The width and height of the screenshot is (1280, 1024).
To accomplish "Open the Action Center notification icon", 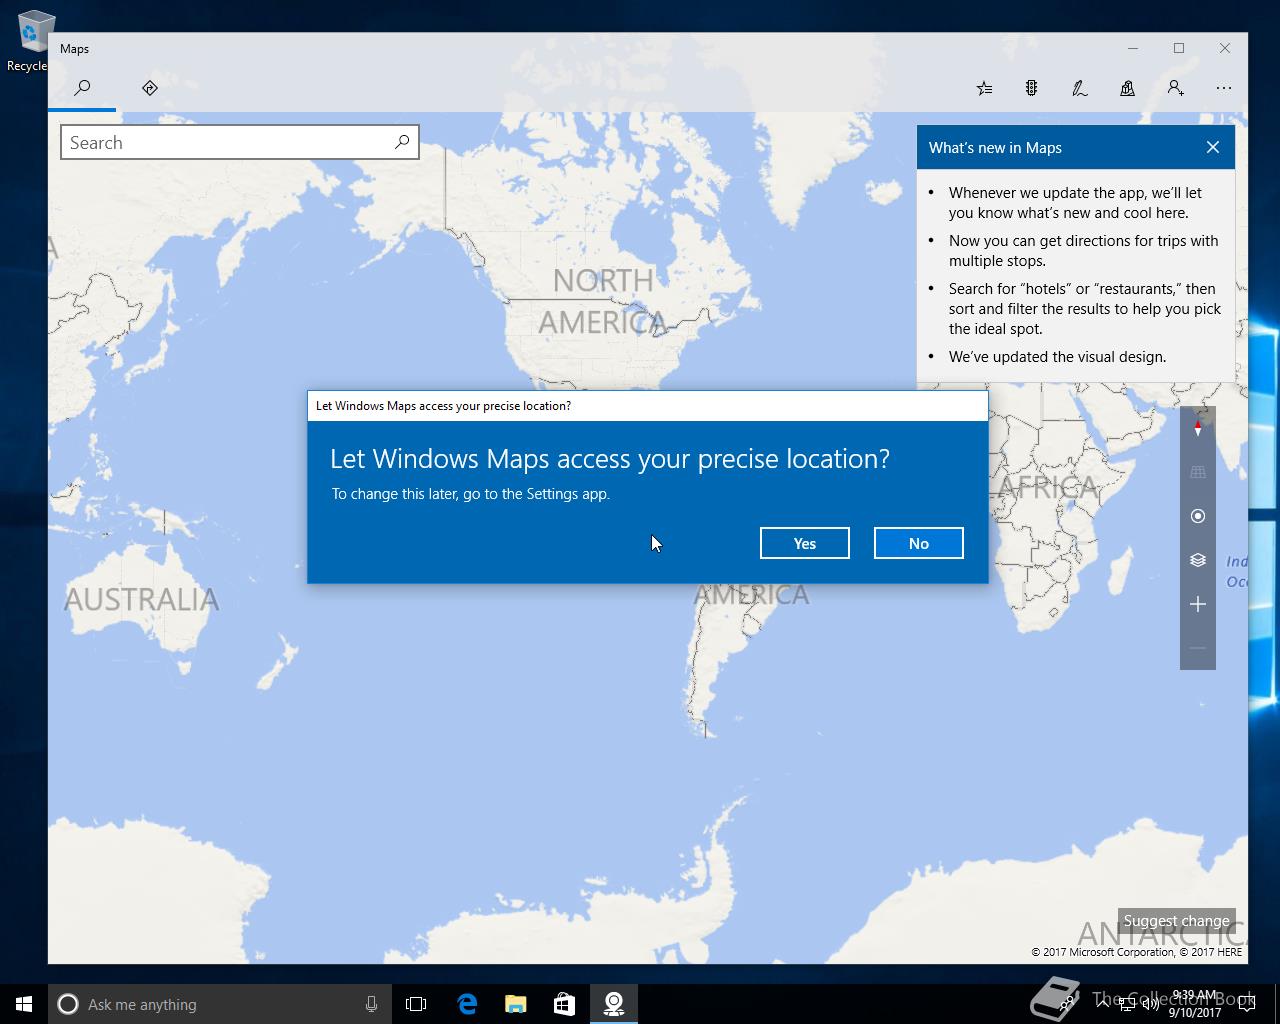I will pyautogui.click(x=1247, y=1005).
